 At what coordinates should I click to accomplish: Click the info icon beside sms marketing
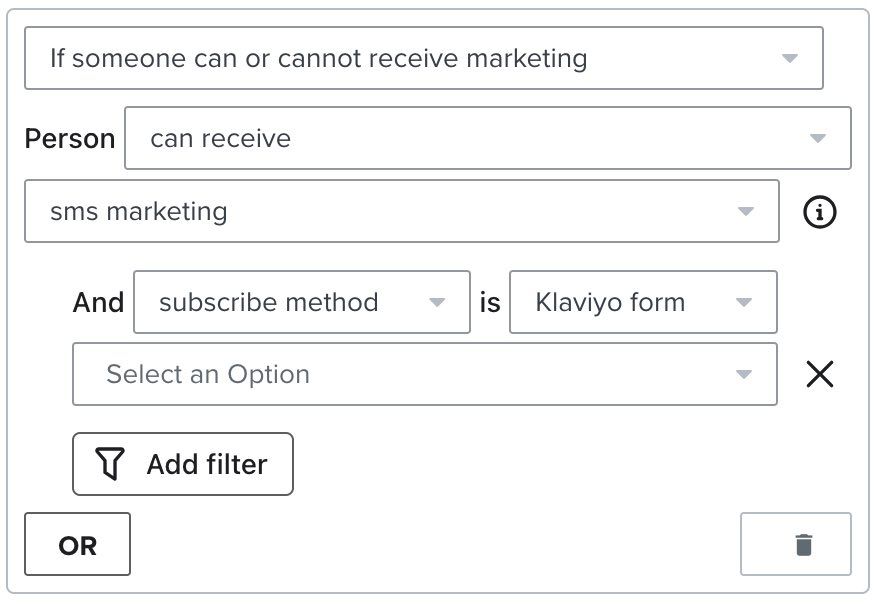(820, 212)
